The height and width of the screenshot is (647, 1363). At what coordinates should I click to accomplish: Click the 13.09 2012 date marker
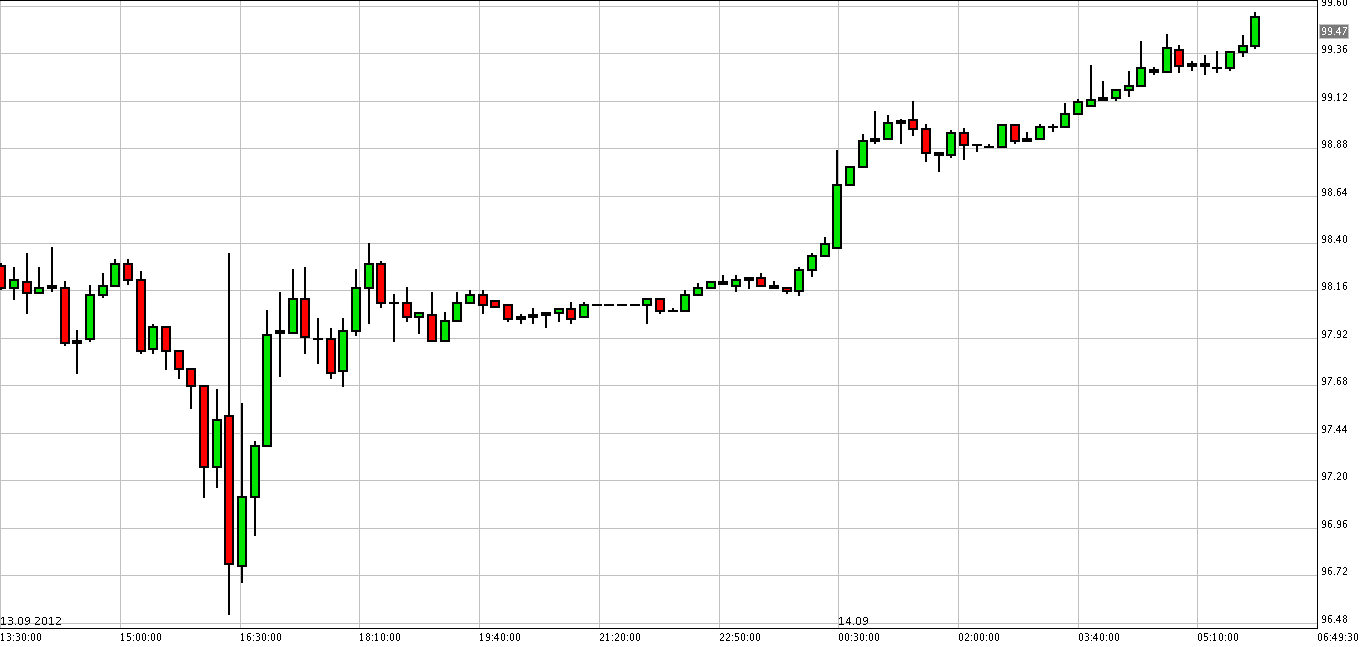pos(31,621)
